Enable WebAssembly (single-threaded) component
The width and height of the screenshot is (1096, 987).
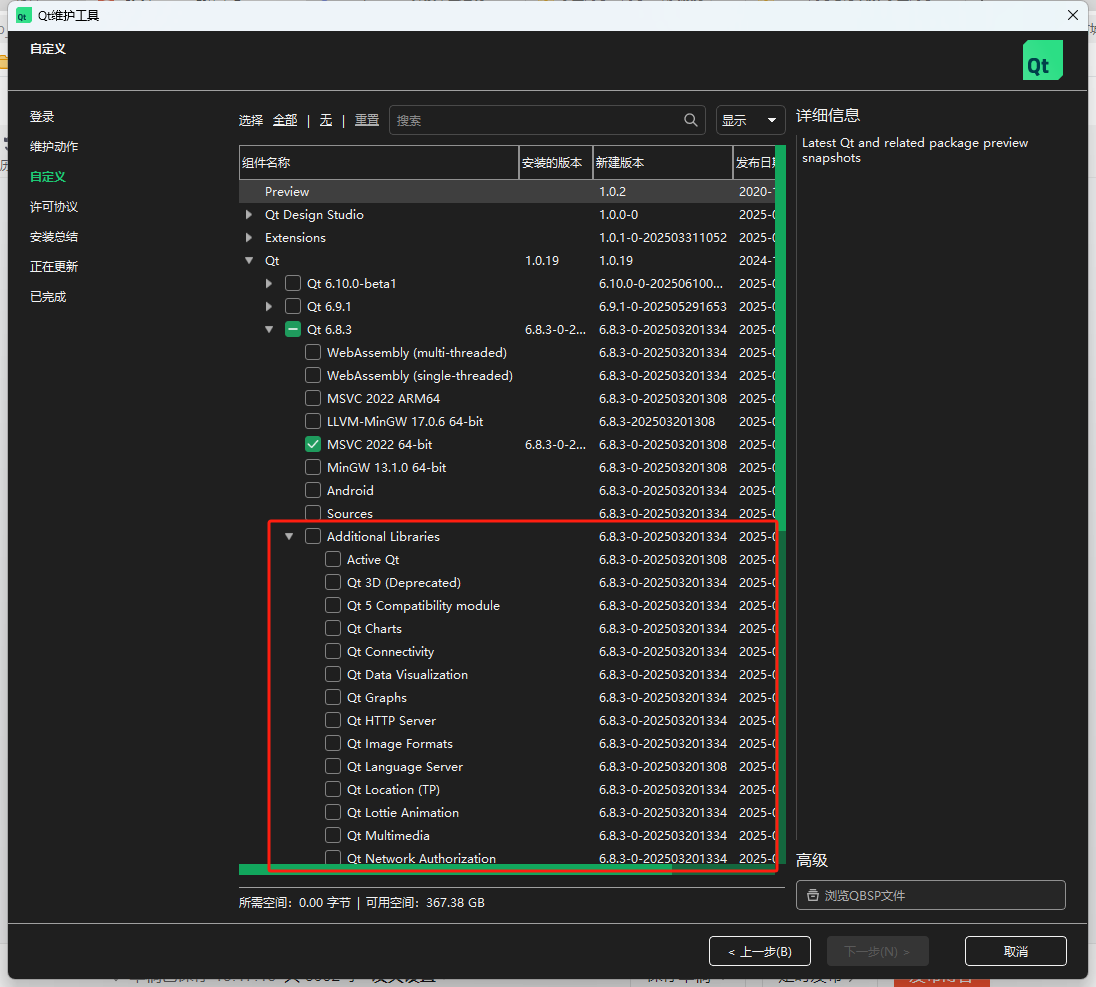click(x=313, y=375)
